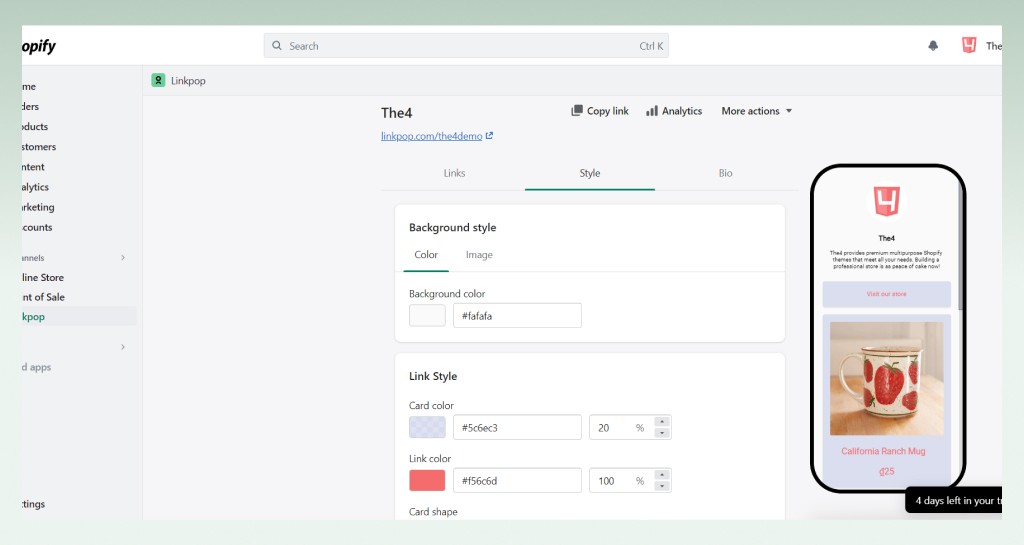
Task: Open the link color swatch
Action: [427, 480]
